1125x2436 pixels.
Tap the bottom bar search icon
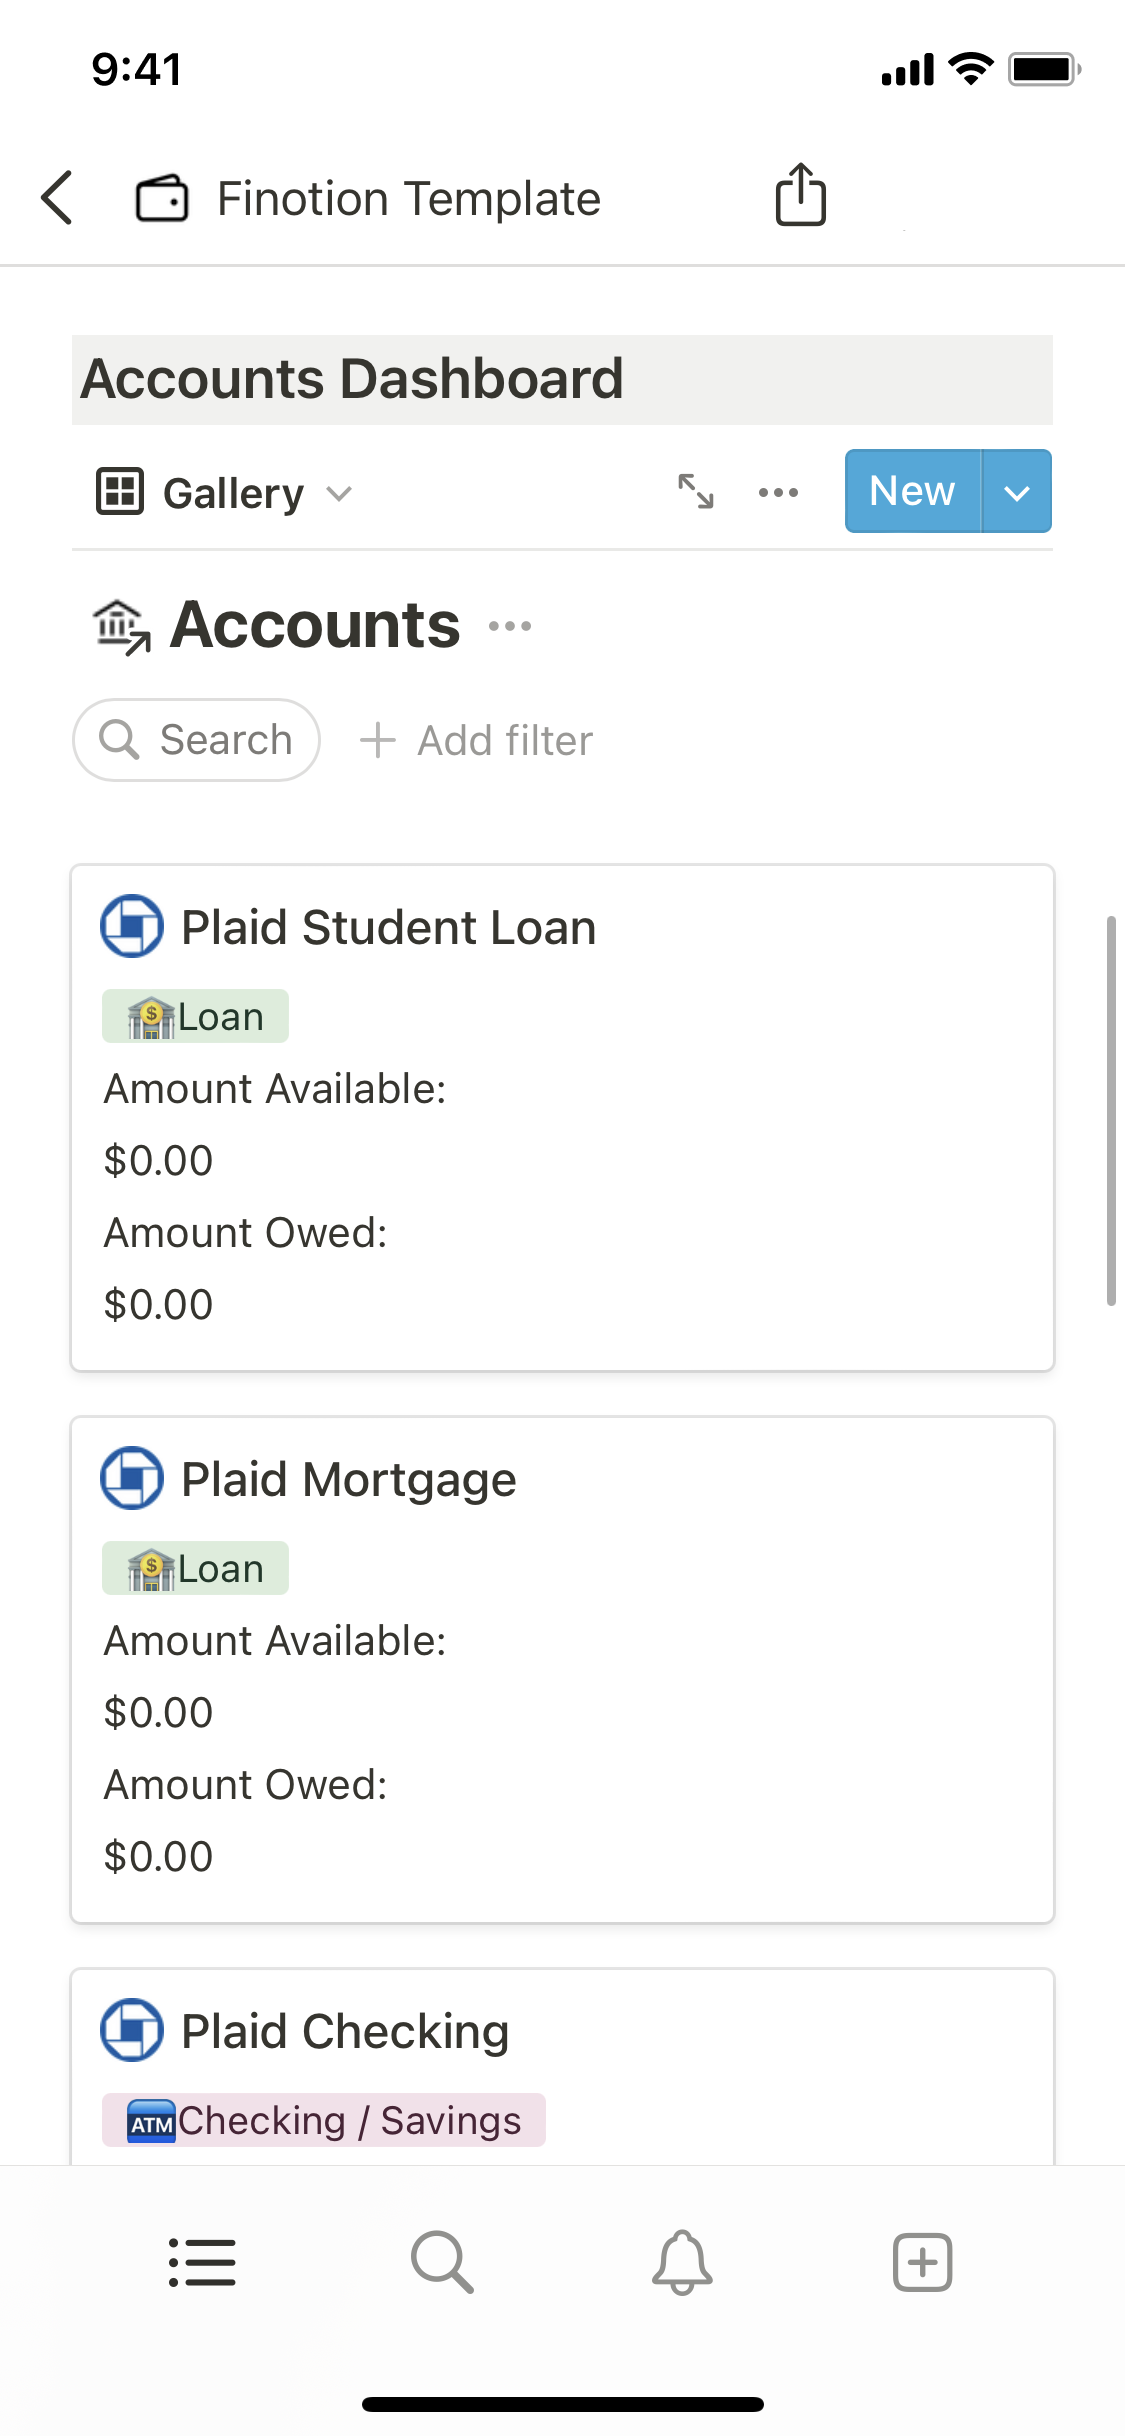pyautogui.click(x=442, y=2262)
